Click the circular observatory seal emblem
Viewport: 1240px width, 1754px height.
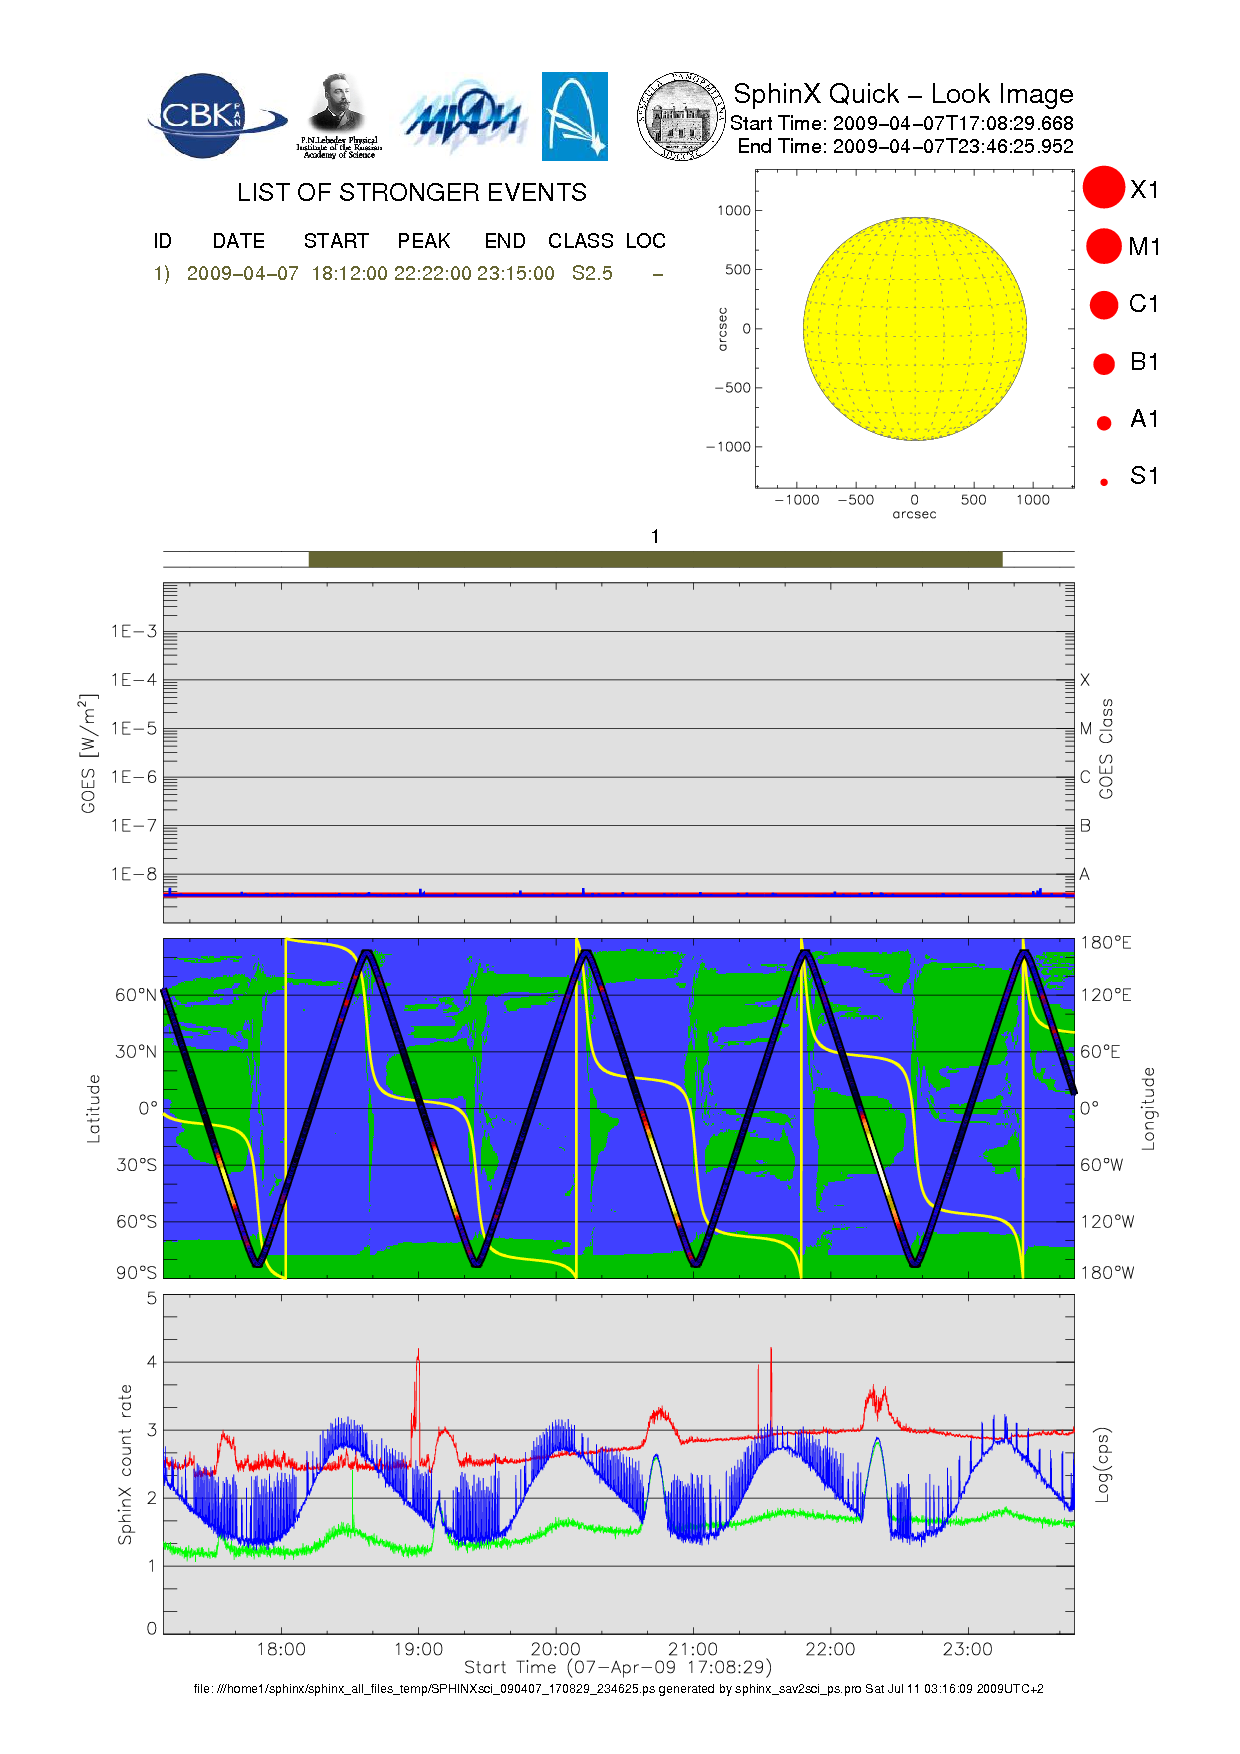[x=681, y=116]
